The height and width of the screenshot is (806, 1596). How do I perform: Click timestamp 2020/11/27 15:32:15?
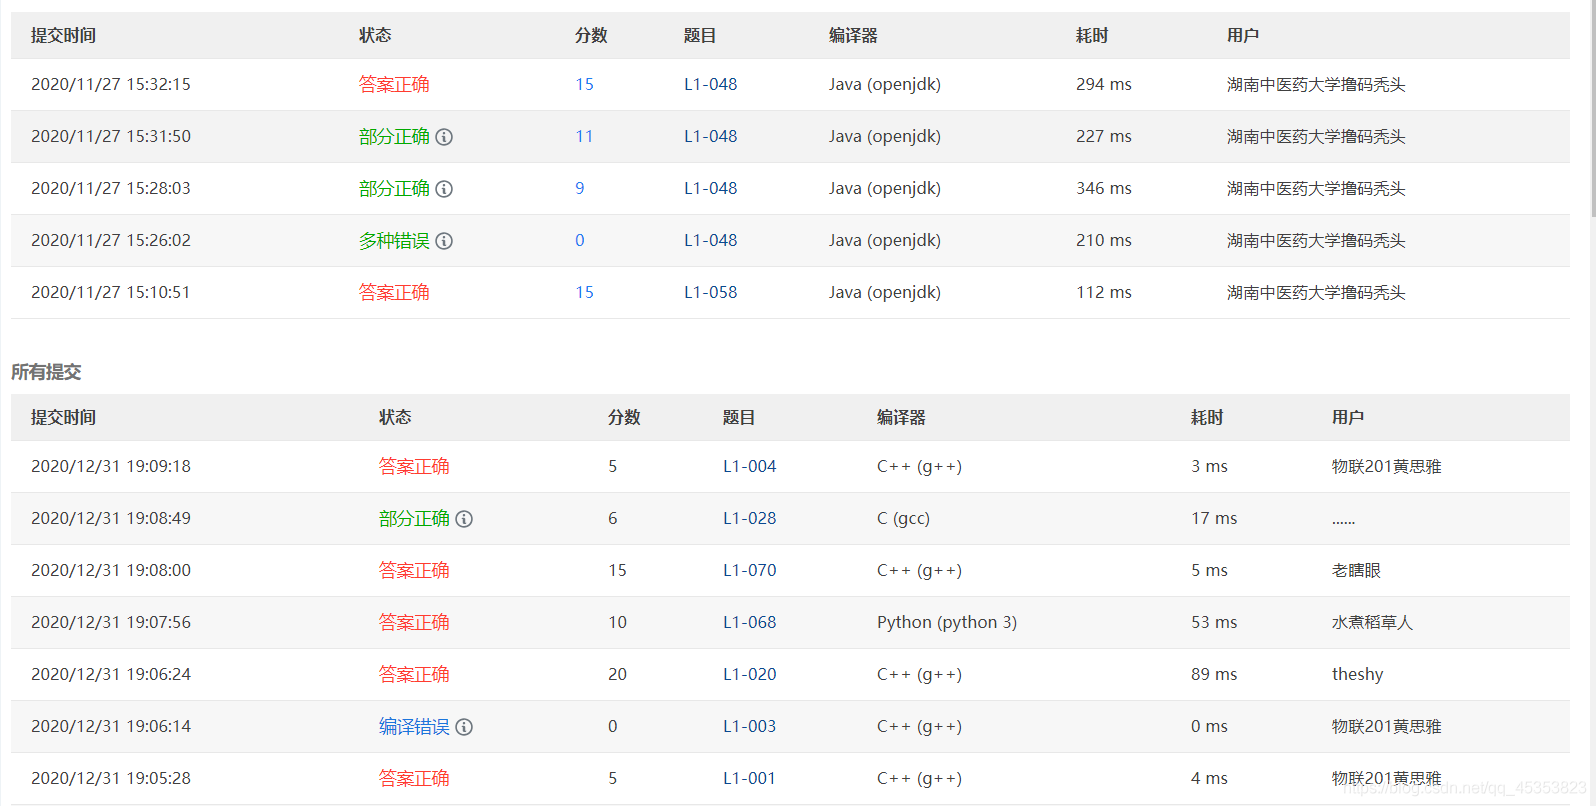pos(111,84)
